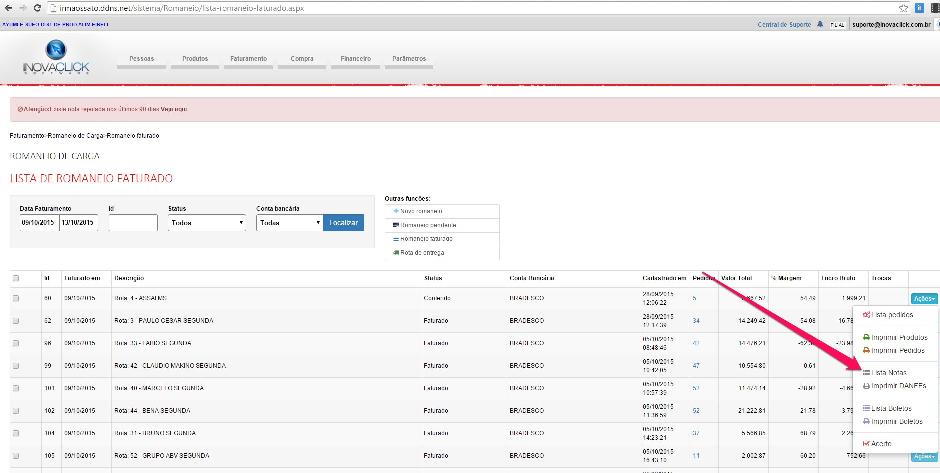Select Acerto in the actions menu
The width and height of the screenshot is (940, 473).
coord(880,443)
